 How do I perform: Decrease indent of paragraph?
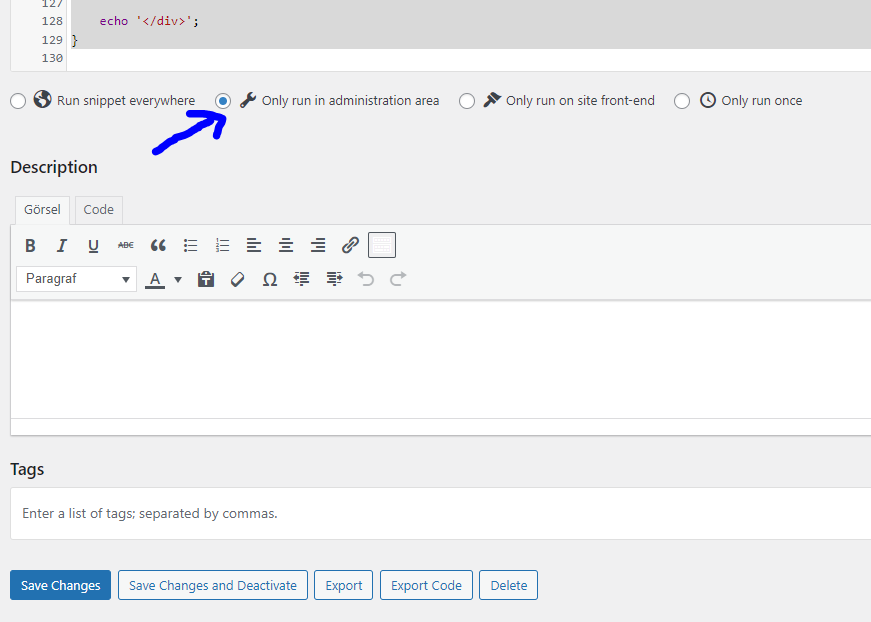pyautogui.click(x=302, y=279)
